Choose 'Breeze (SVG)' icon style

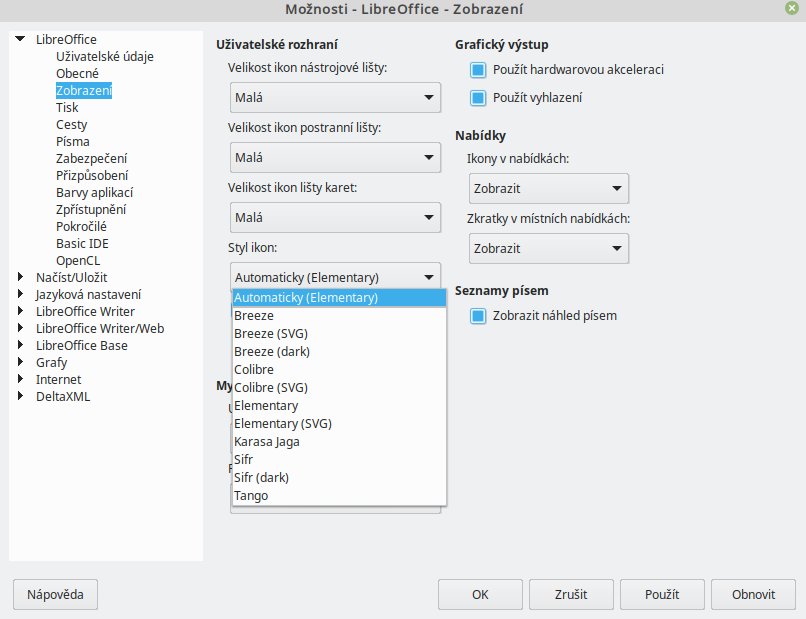339,334
